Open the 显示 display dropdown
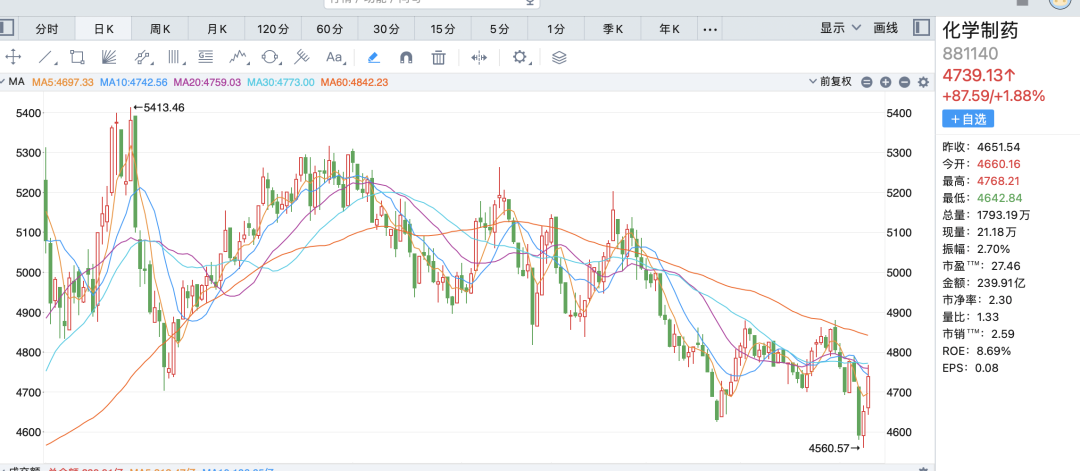1080x471 pixels. pyautogui.click(x=840, y=28)
